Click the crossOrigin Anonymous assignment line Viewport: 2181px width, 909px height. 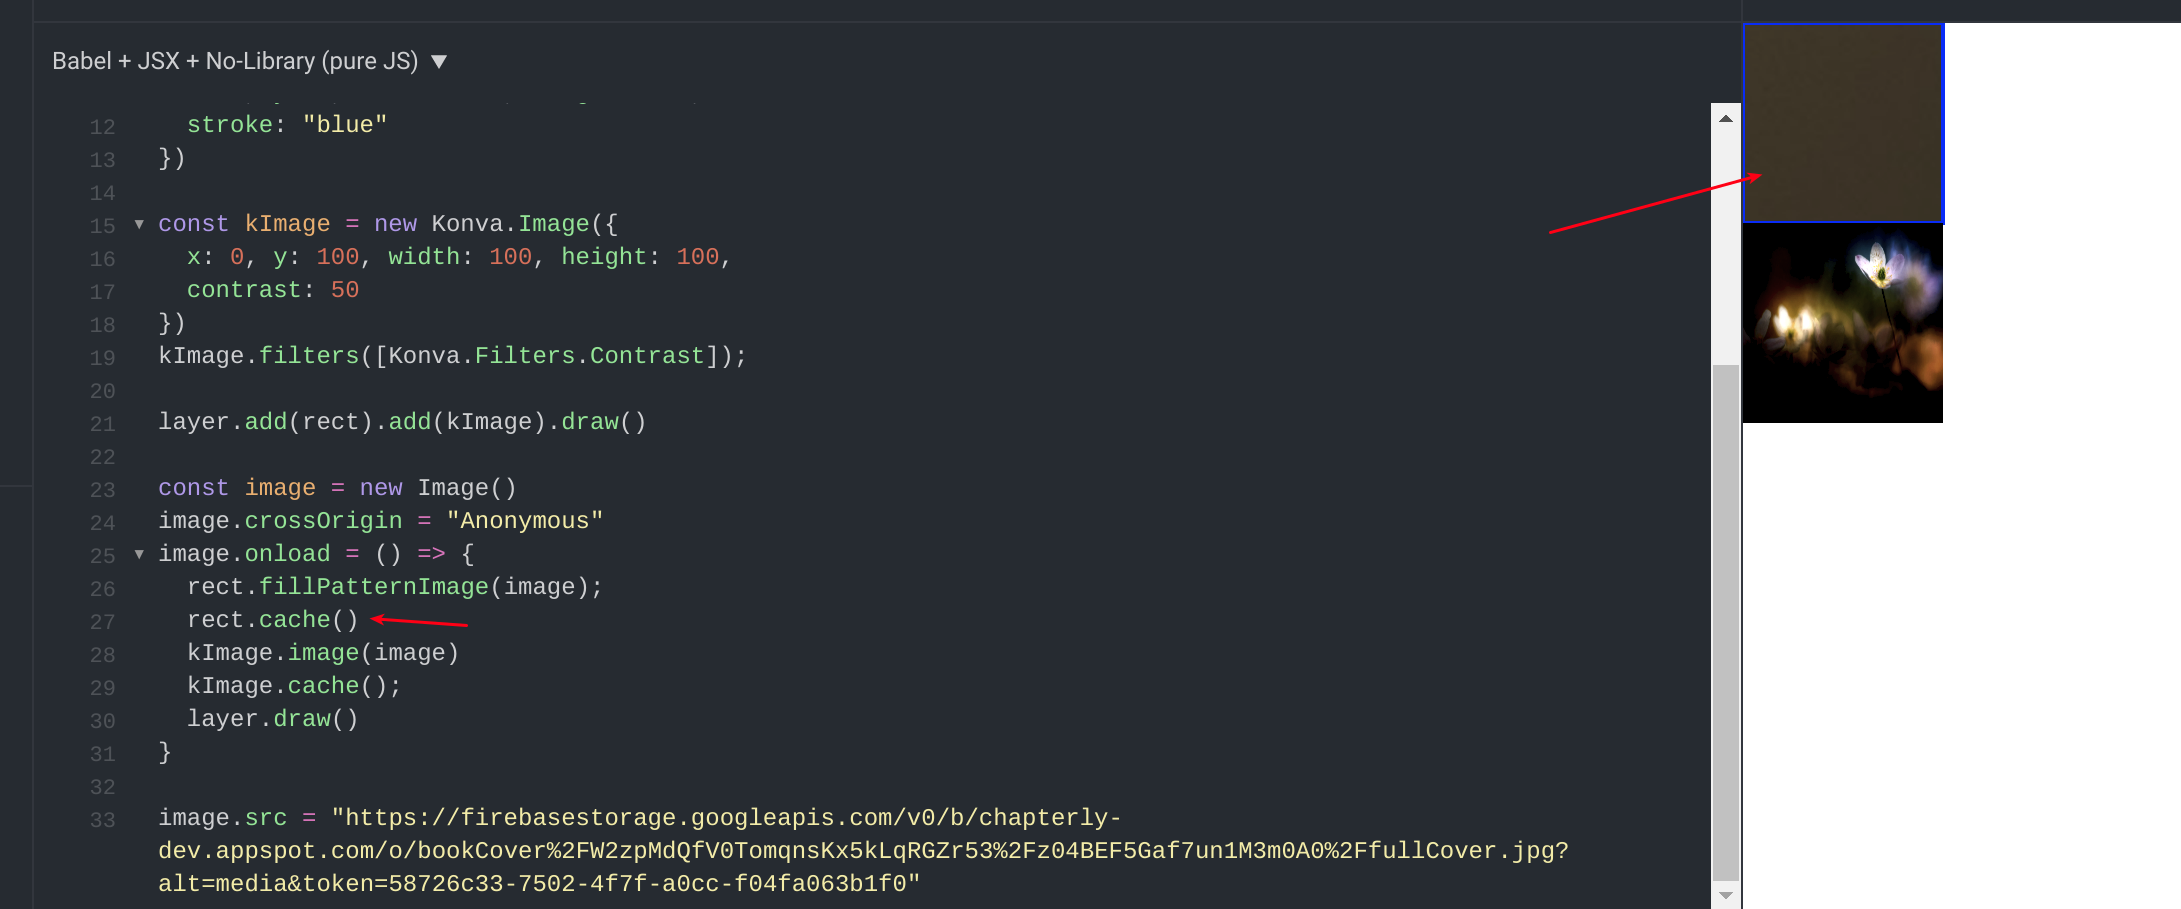tap(380, 520)
